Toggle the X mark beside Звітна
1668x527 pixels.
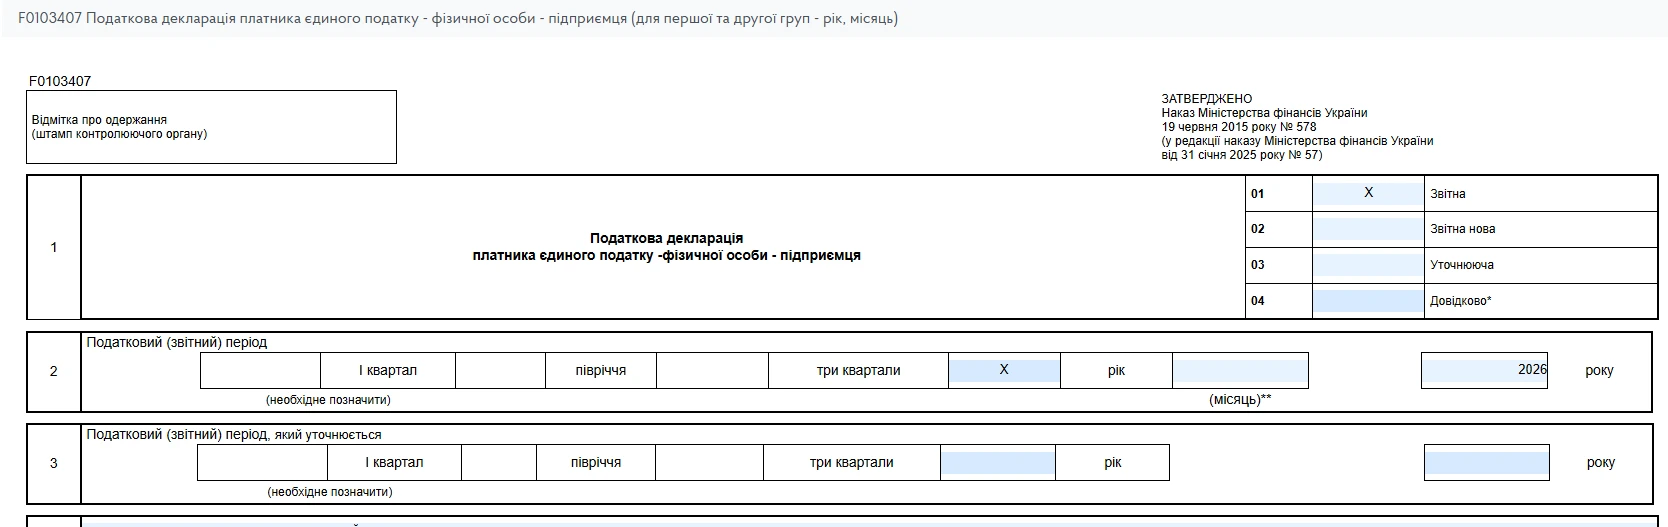(x=1368, y=193)
